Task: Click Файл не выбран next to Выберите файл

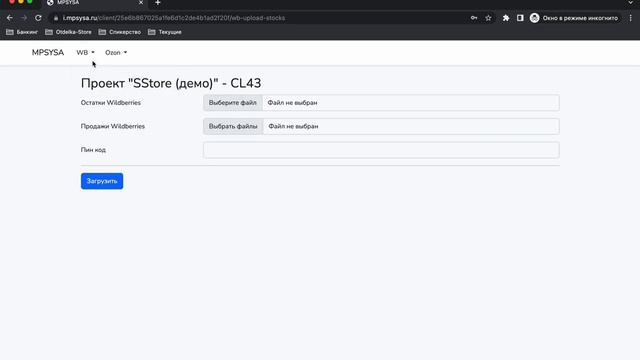Action: pyautogui.click(x=292, y=103)
